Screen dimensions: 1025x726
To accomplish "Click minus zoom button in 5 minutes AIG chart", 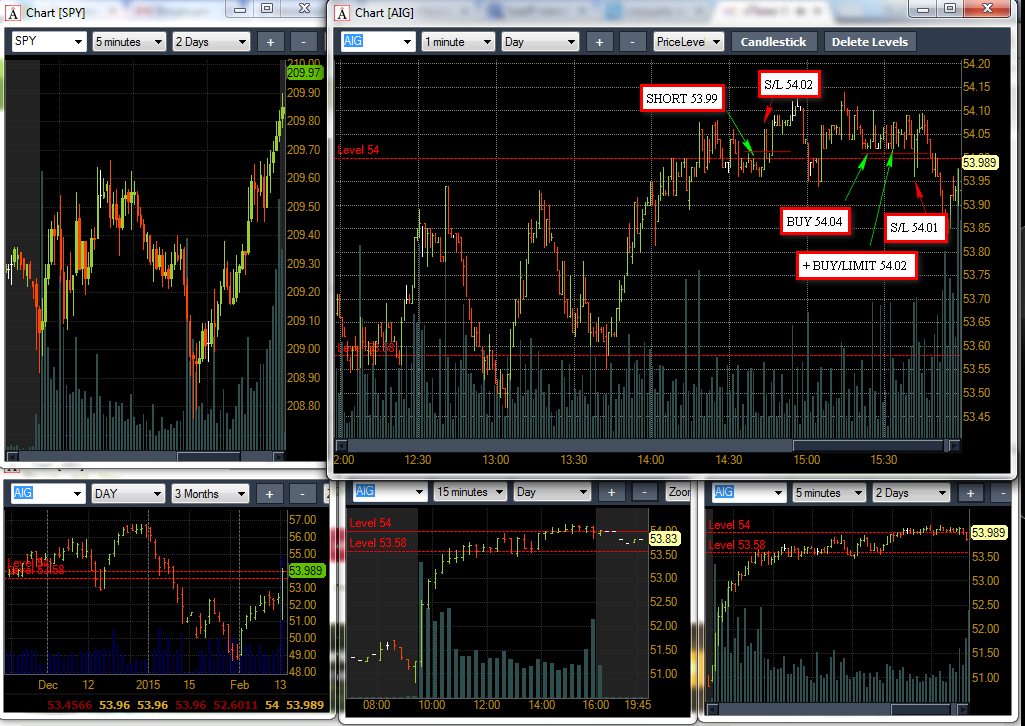I will 1003,493.
